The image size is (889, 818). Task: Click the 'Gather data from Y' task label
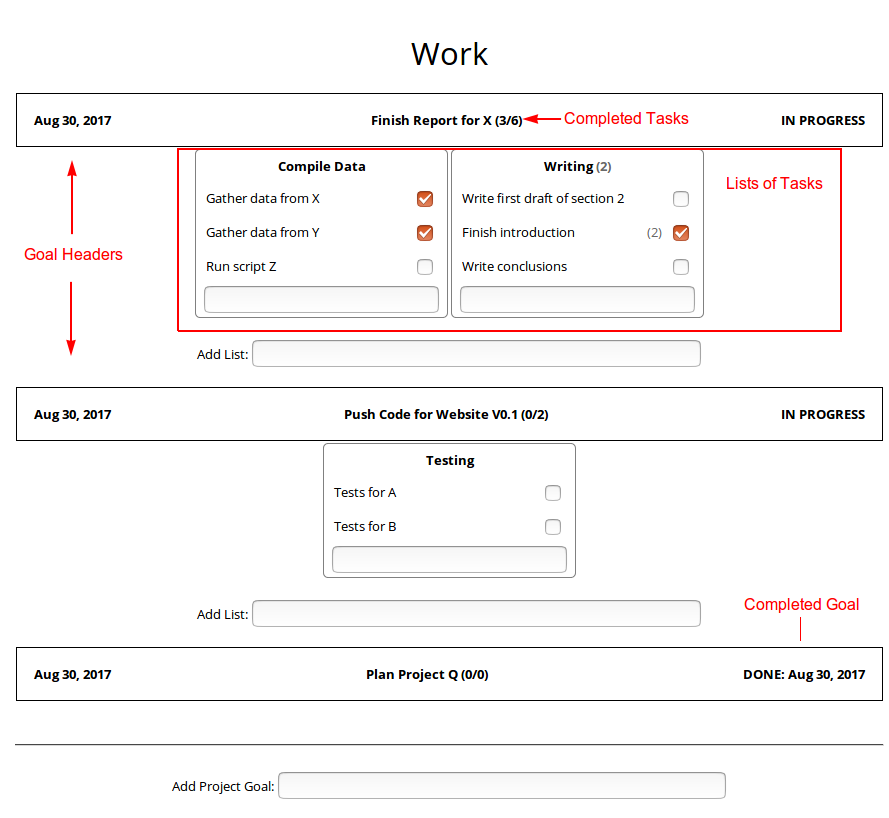[x=263, y=233]
